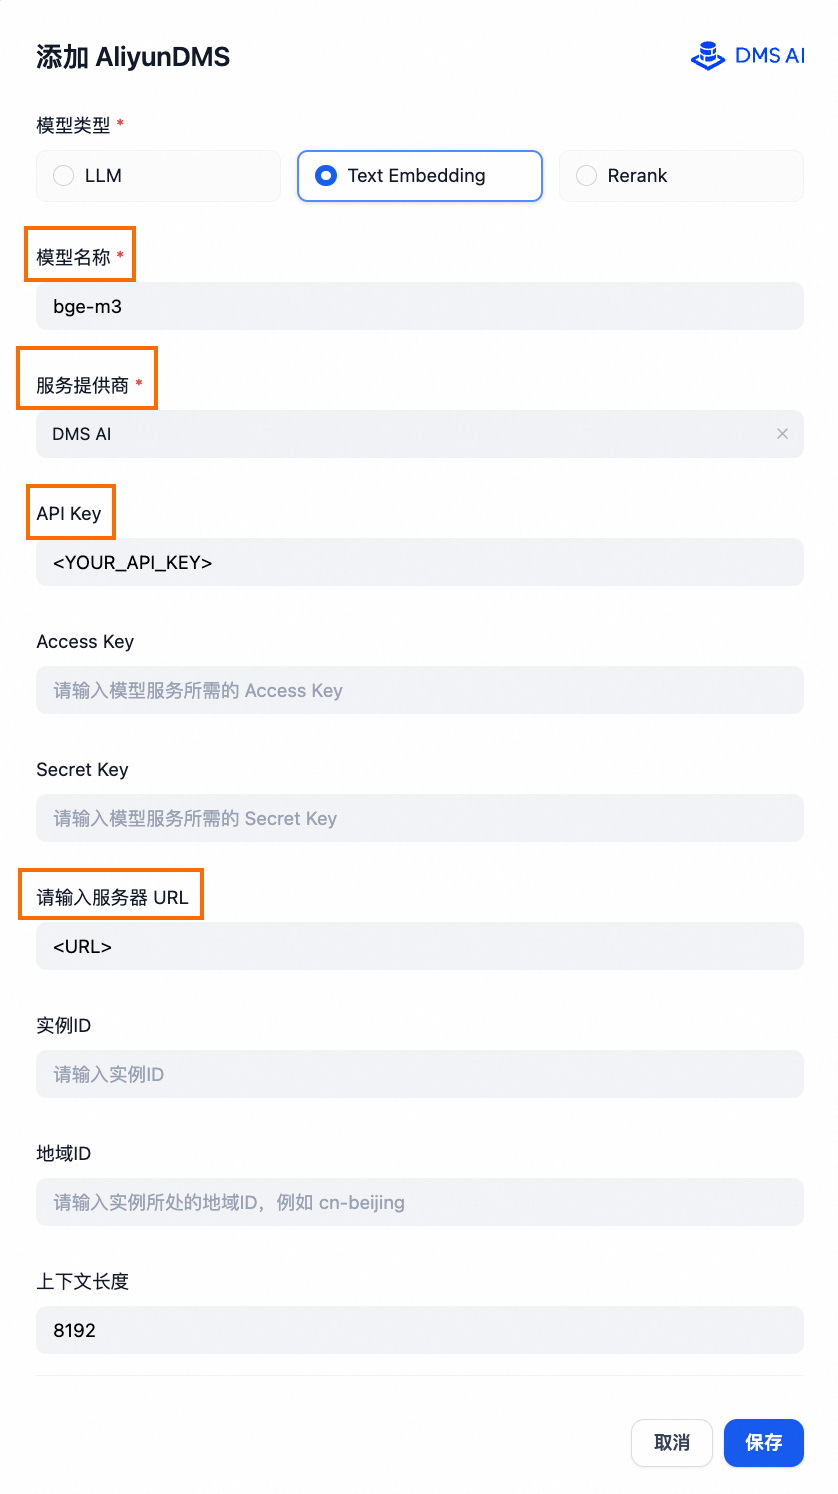Click the 模型名称 field label

pyautogui.click(x=73, y=258)
